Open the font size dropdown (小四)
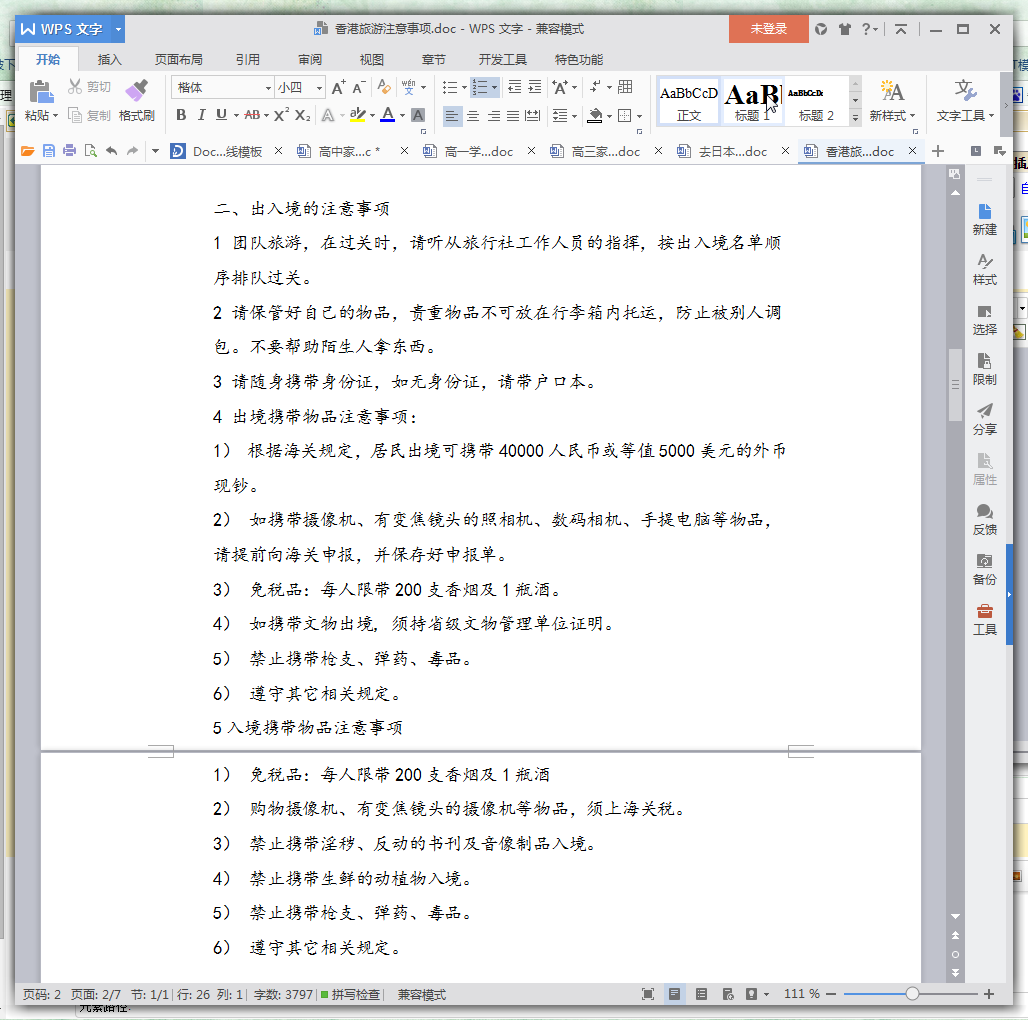The width and height of the screenshot is (1028, 1020). tap(319, 88)
